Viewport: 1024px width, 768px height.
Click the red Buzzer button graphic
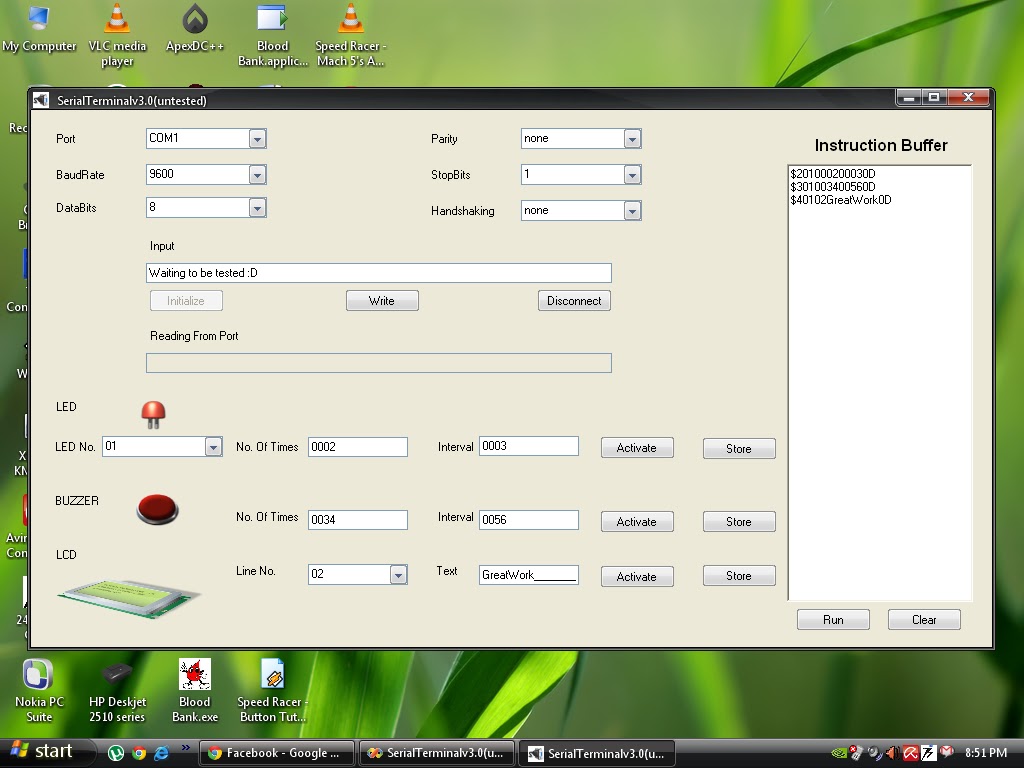pos(155,509)
